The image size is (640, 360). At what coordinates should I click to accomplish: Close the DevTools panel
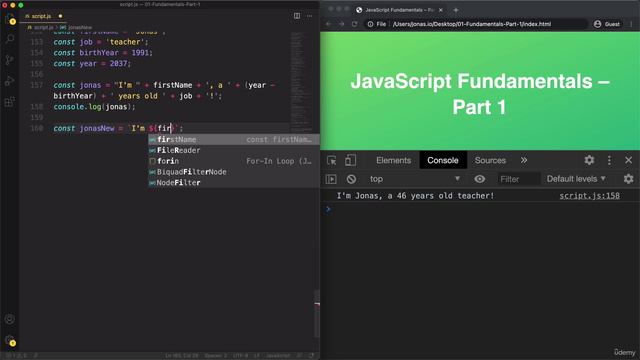pos(629,160)
